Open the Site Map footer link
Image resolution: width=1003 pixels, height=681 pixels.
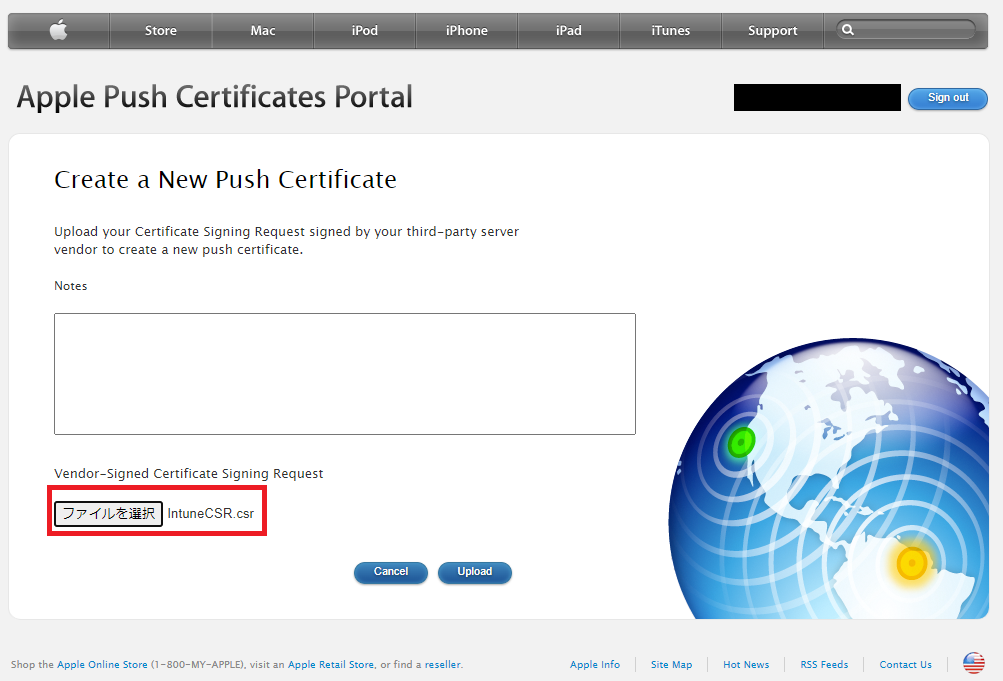[672, 664]
